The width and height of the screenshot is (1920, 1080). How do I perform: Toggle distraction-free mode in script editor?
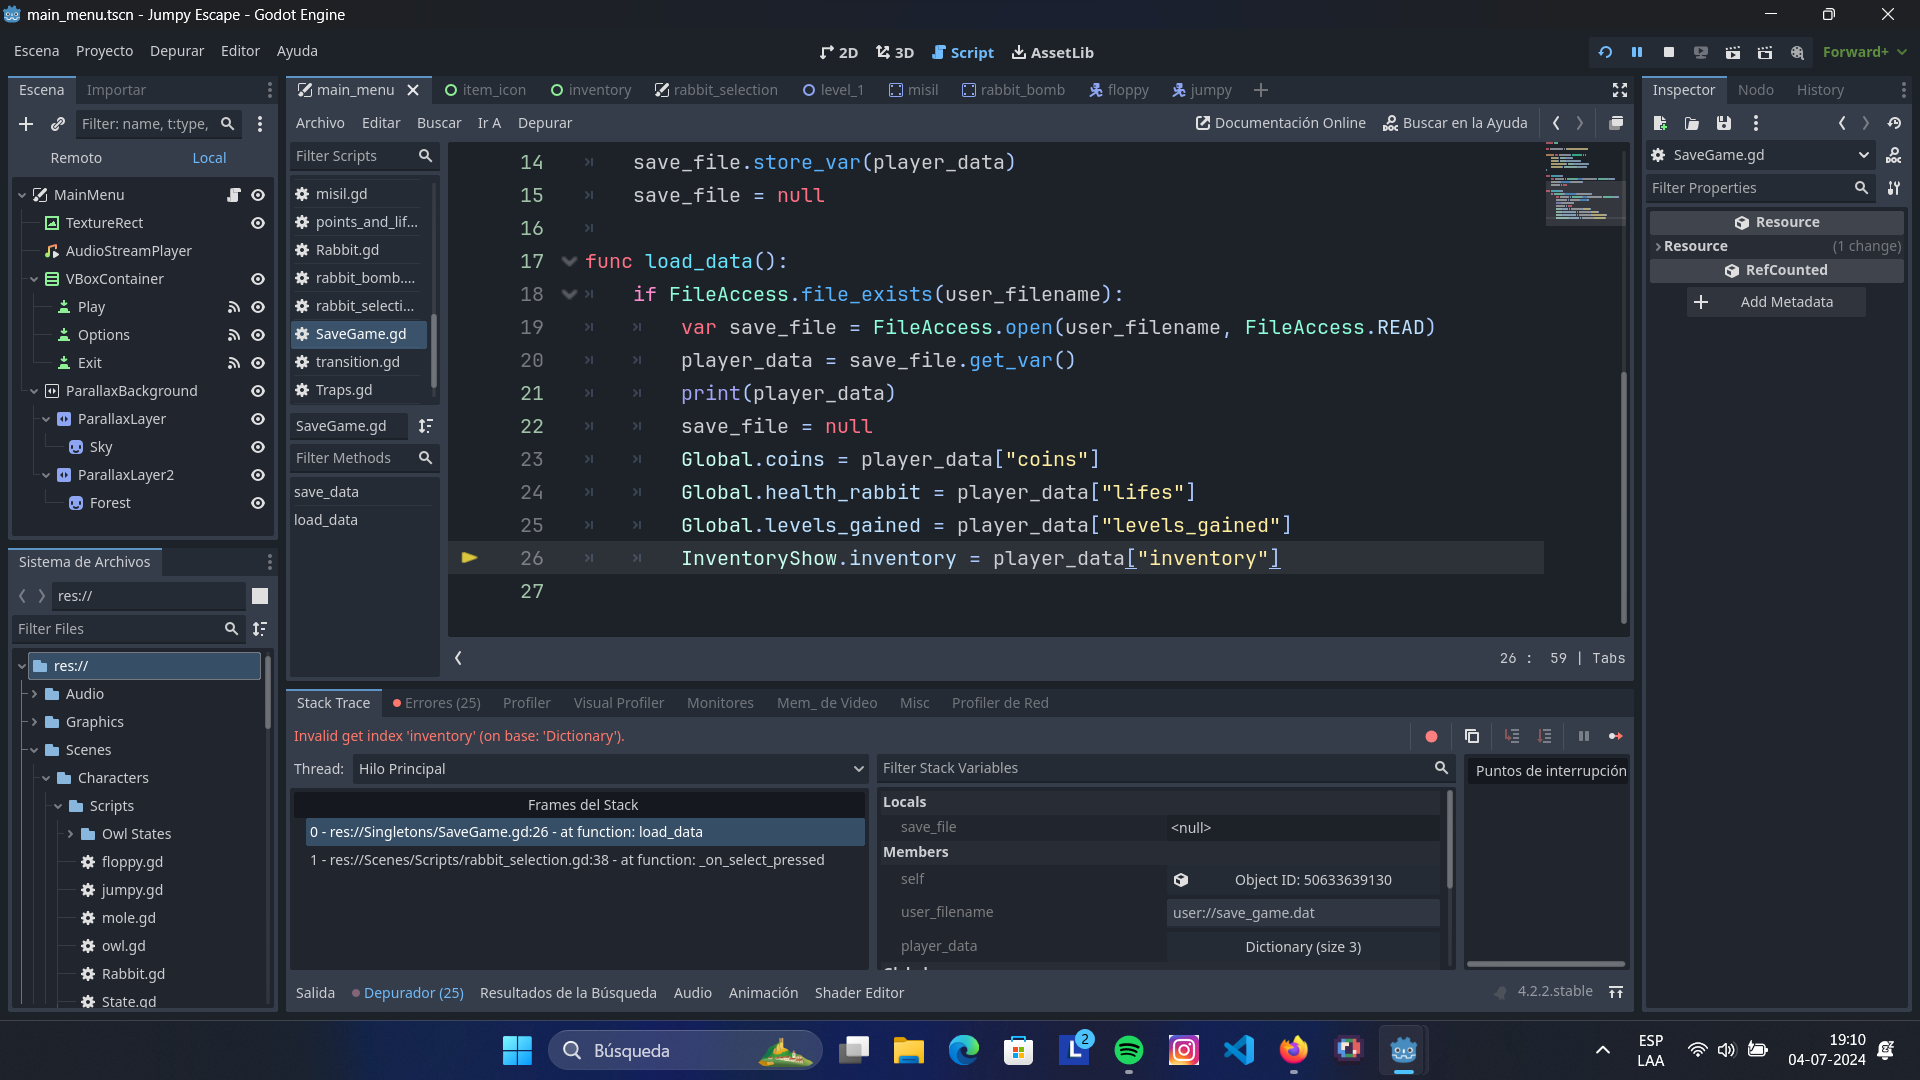(1619, 89)
